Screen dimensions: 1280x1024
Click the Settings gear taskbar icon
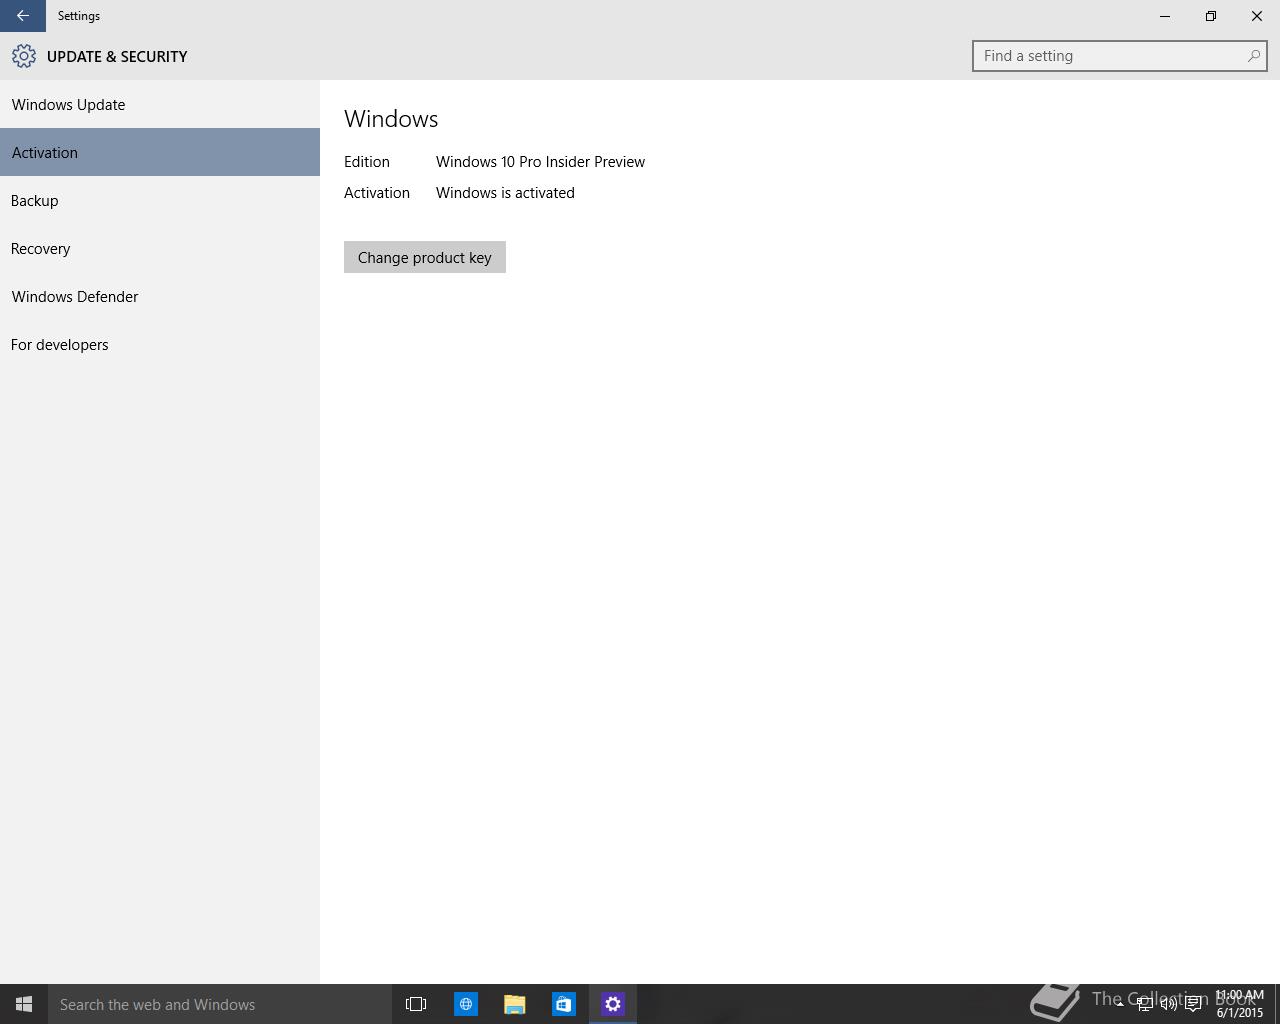coord(613,1004)
